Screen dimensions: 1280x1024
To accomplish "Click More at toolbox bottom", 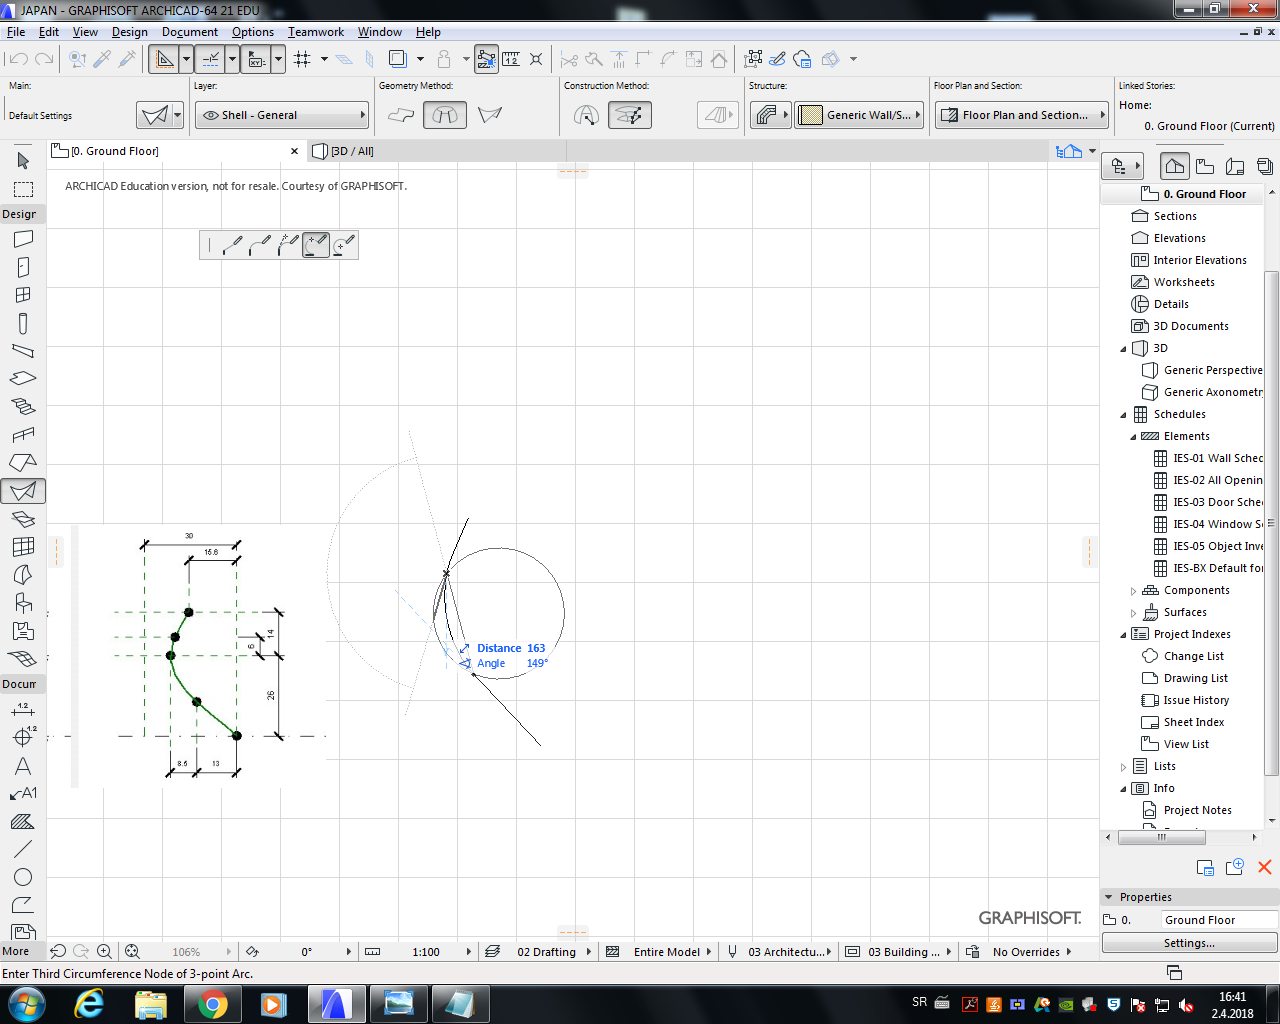I will point(16,951).
